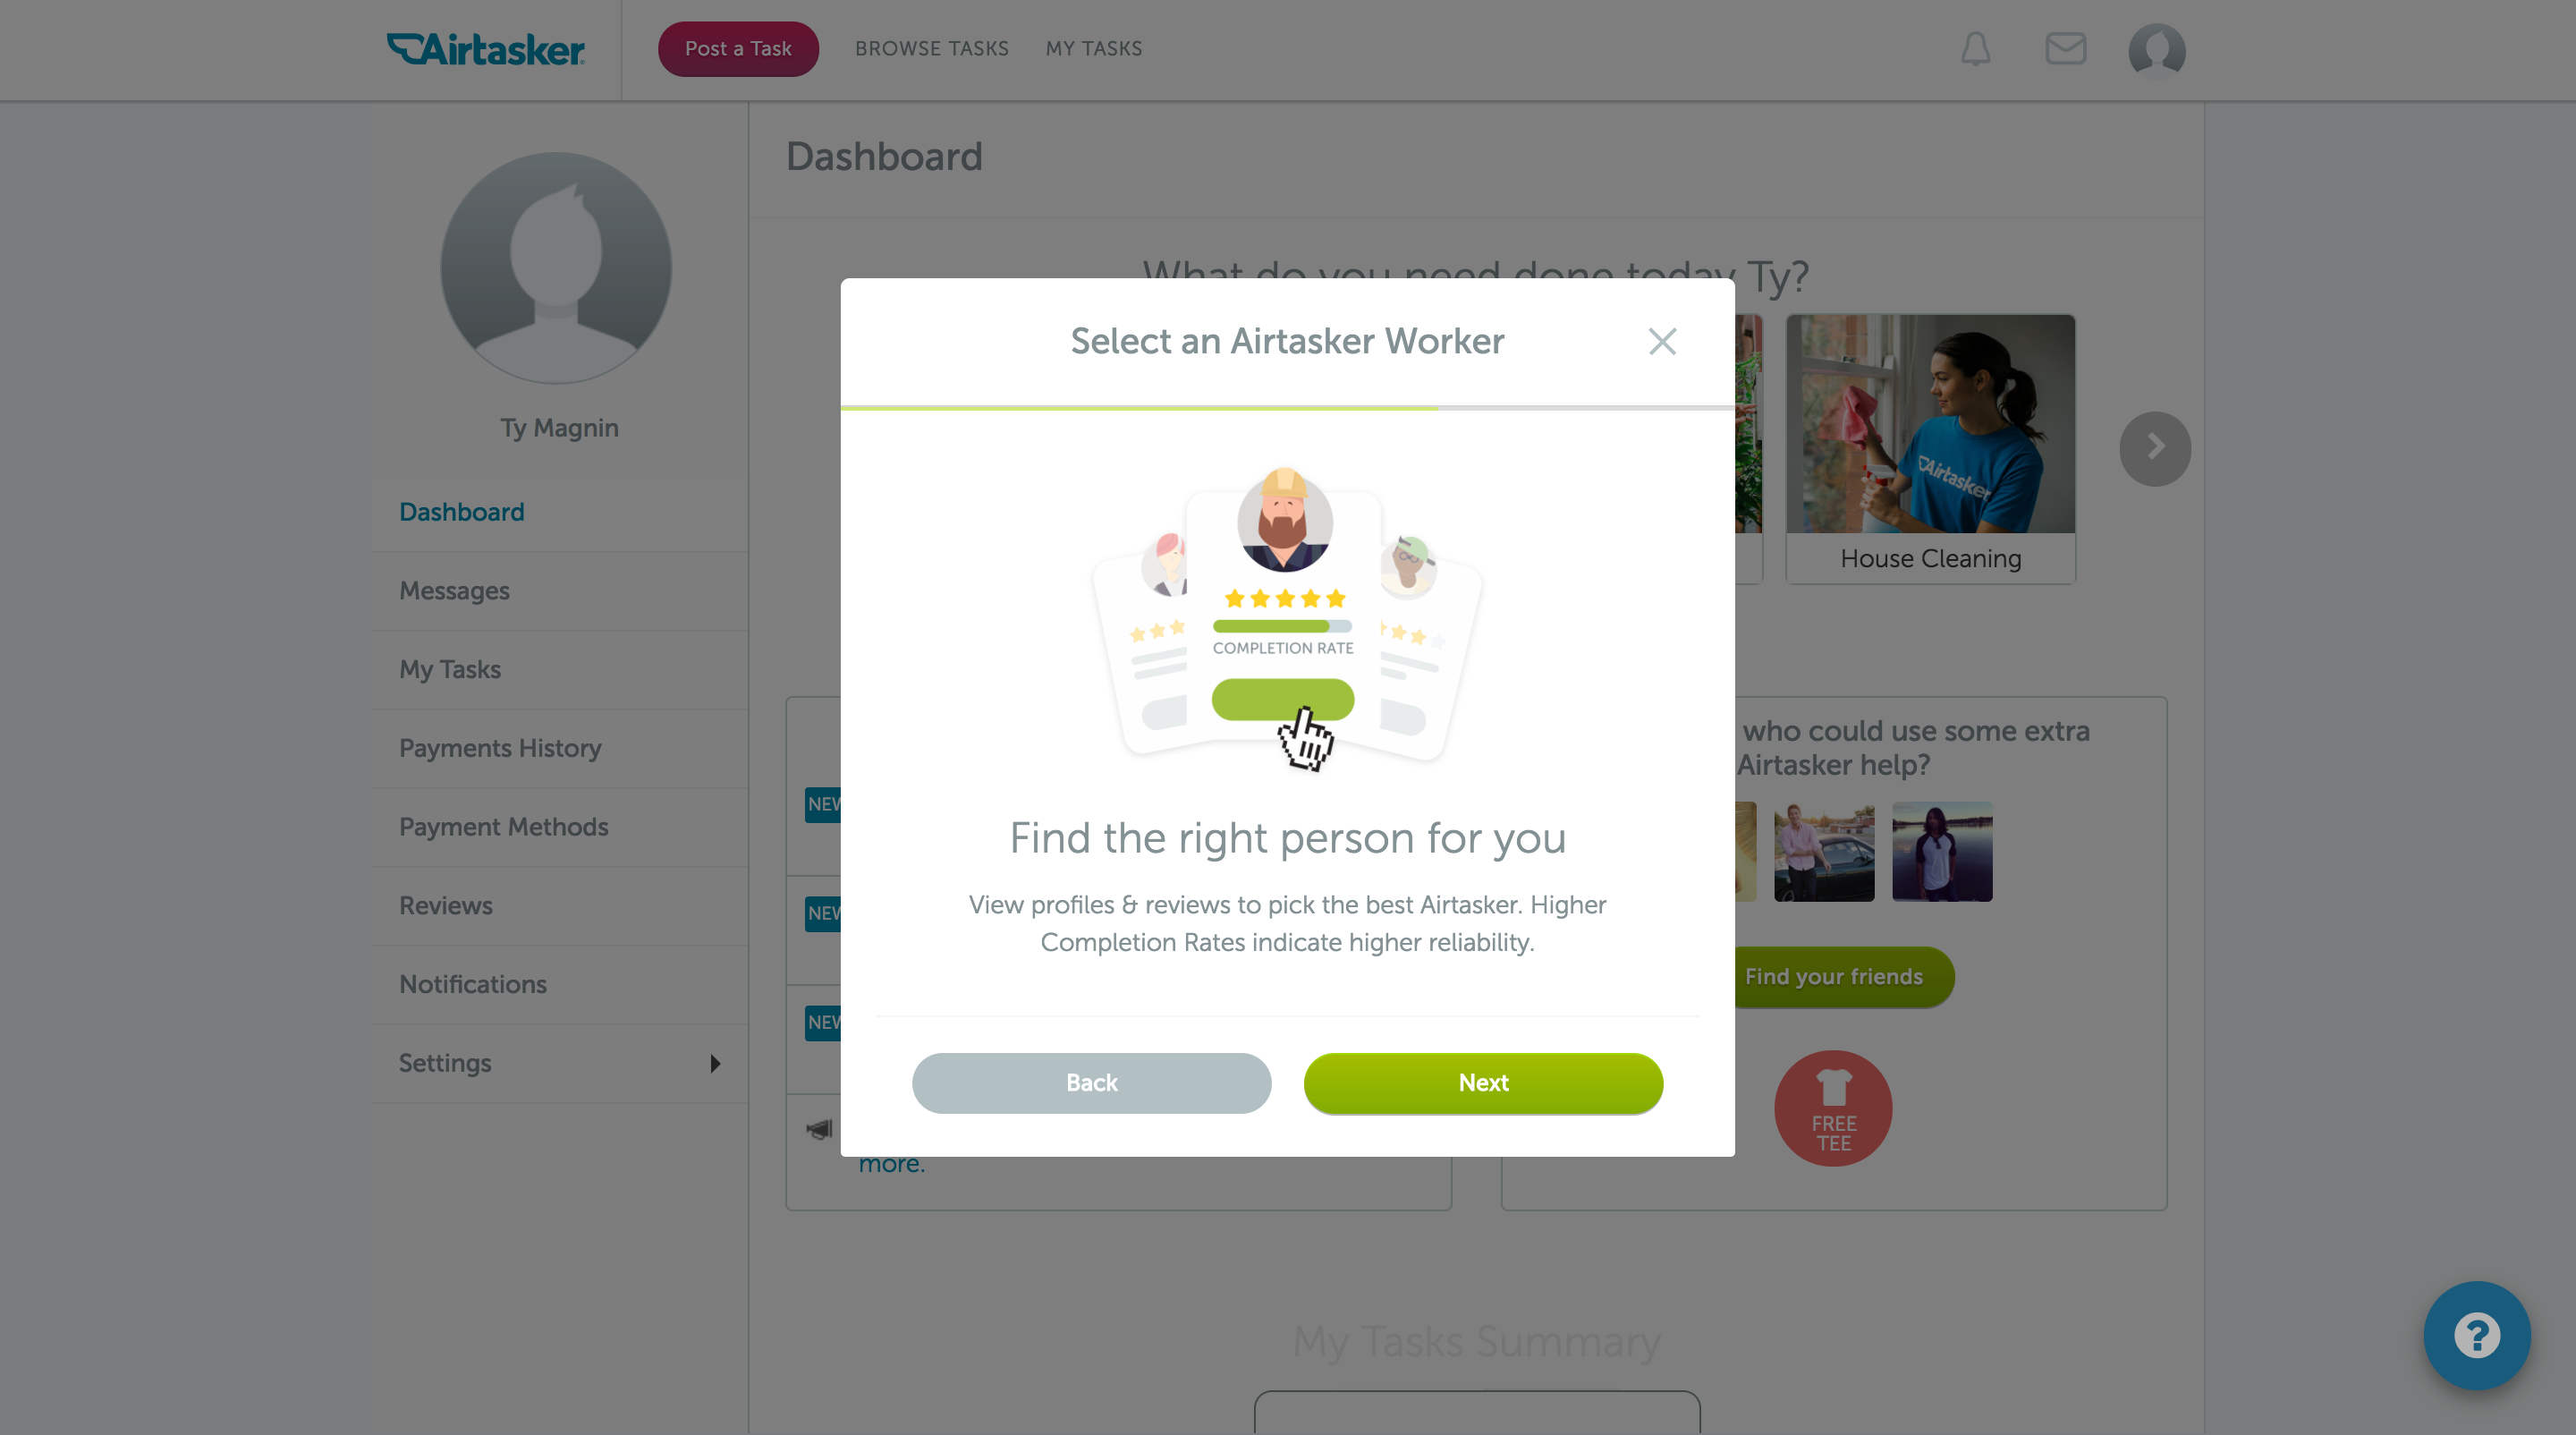This screenshot has width=2576, height=1435.
Task: Open the notifications bell icon
Action: tap(1975, 49)
